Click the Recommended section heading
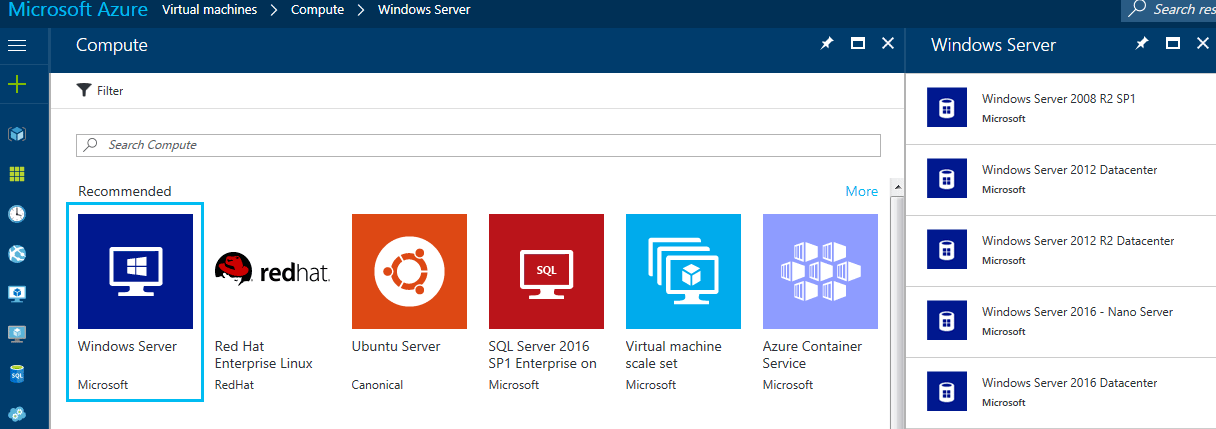This screenshot has height=429, width=1216. (125, 191)
